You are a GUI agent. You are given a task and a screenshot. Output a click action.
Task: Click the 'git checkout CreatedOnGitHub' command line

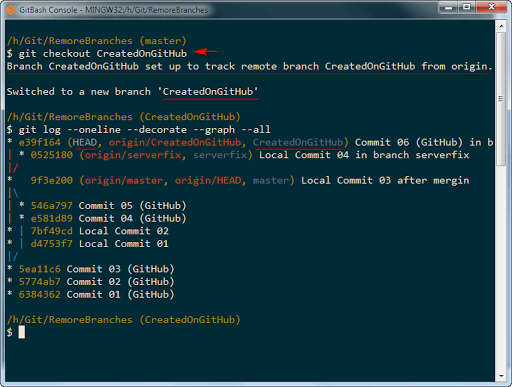(97, 53)
